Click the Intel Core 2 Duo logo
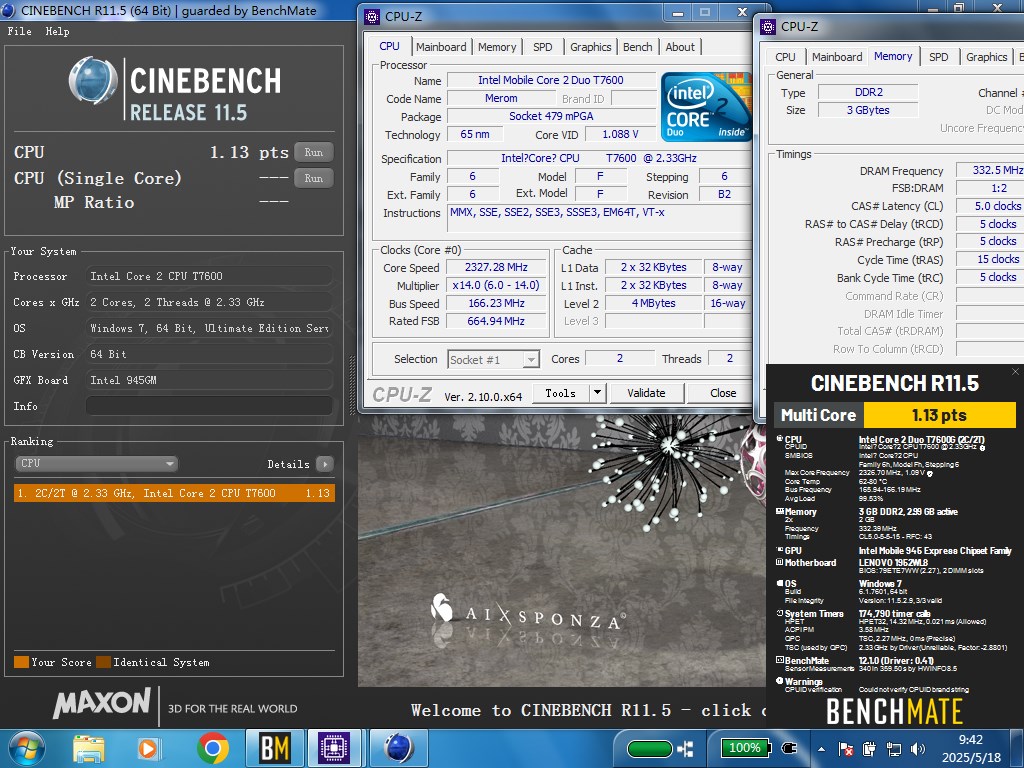The height and width of the screenshot is (768, 1024). [706, 106]
